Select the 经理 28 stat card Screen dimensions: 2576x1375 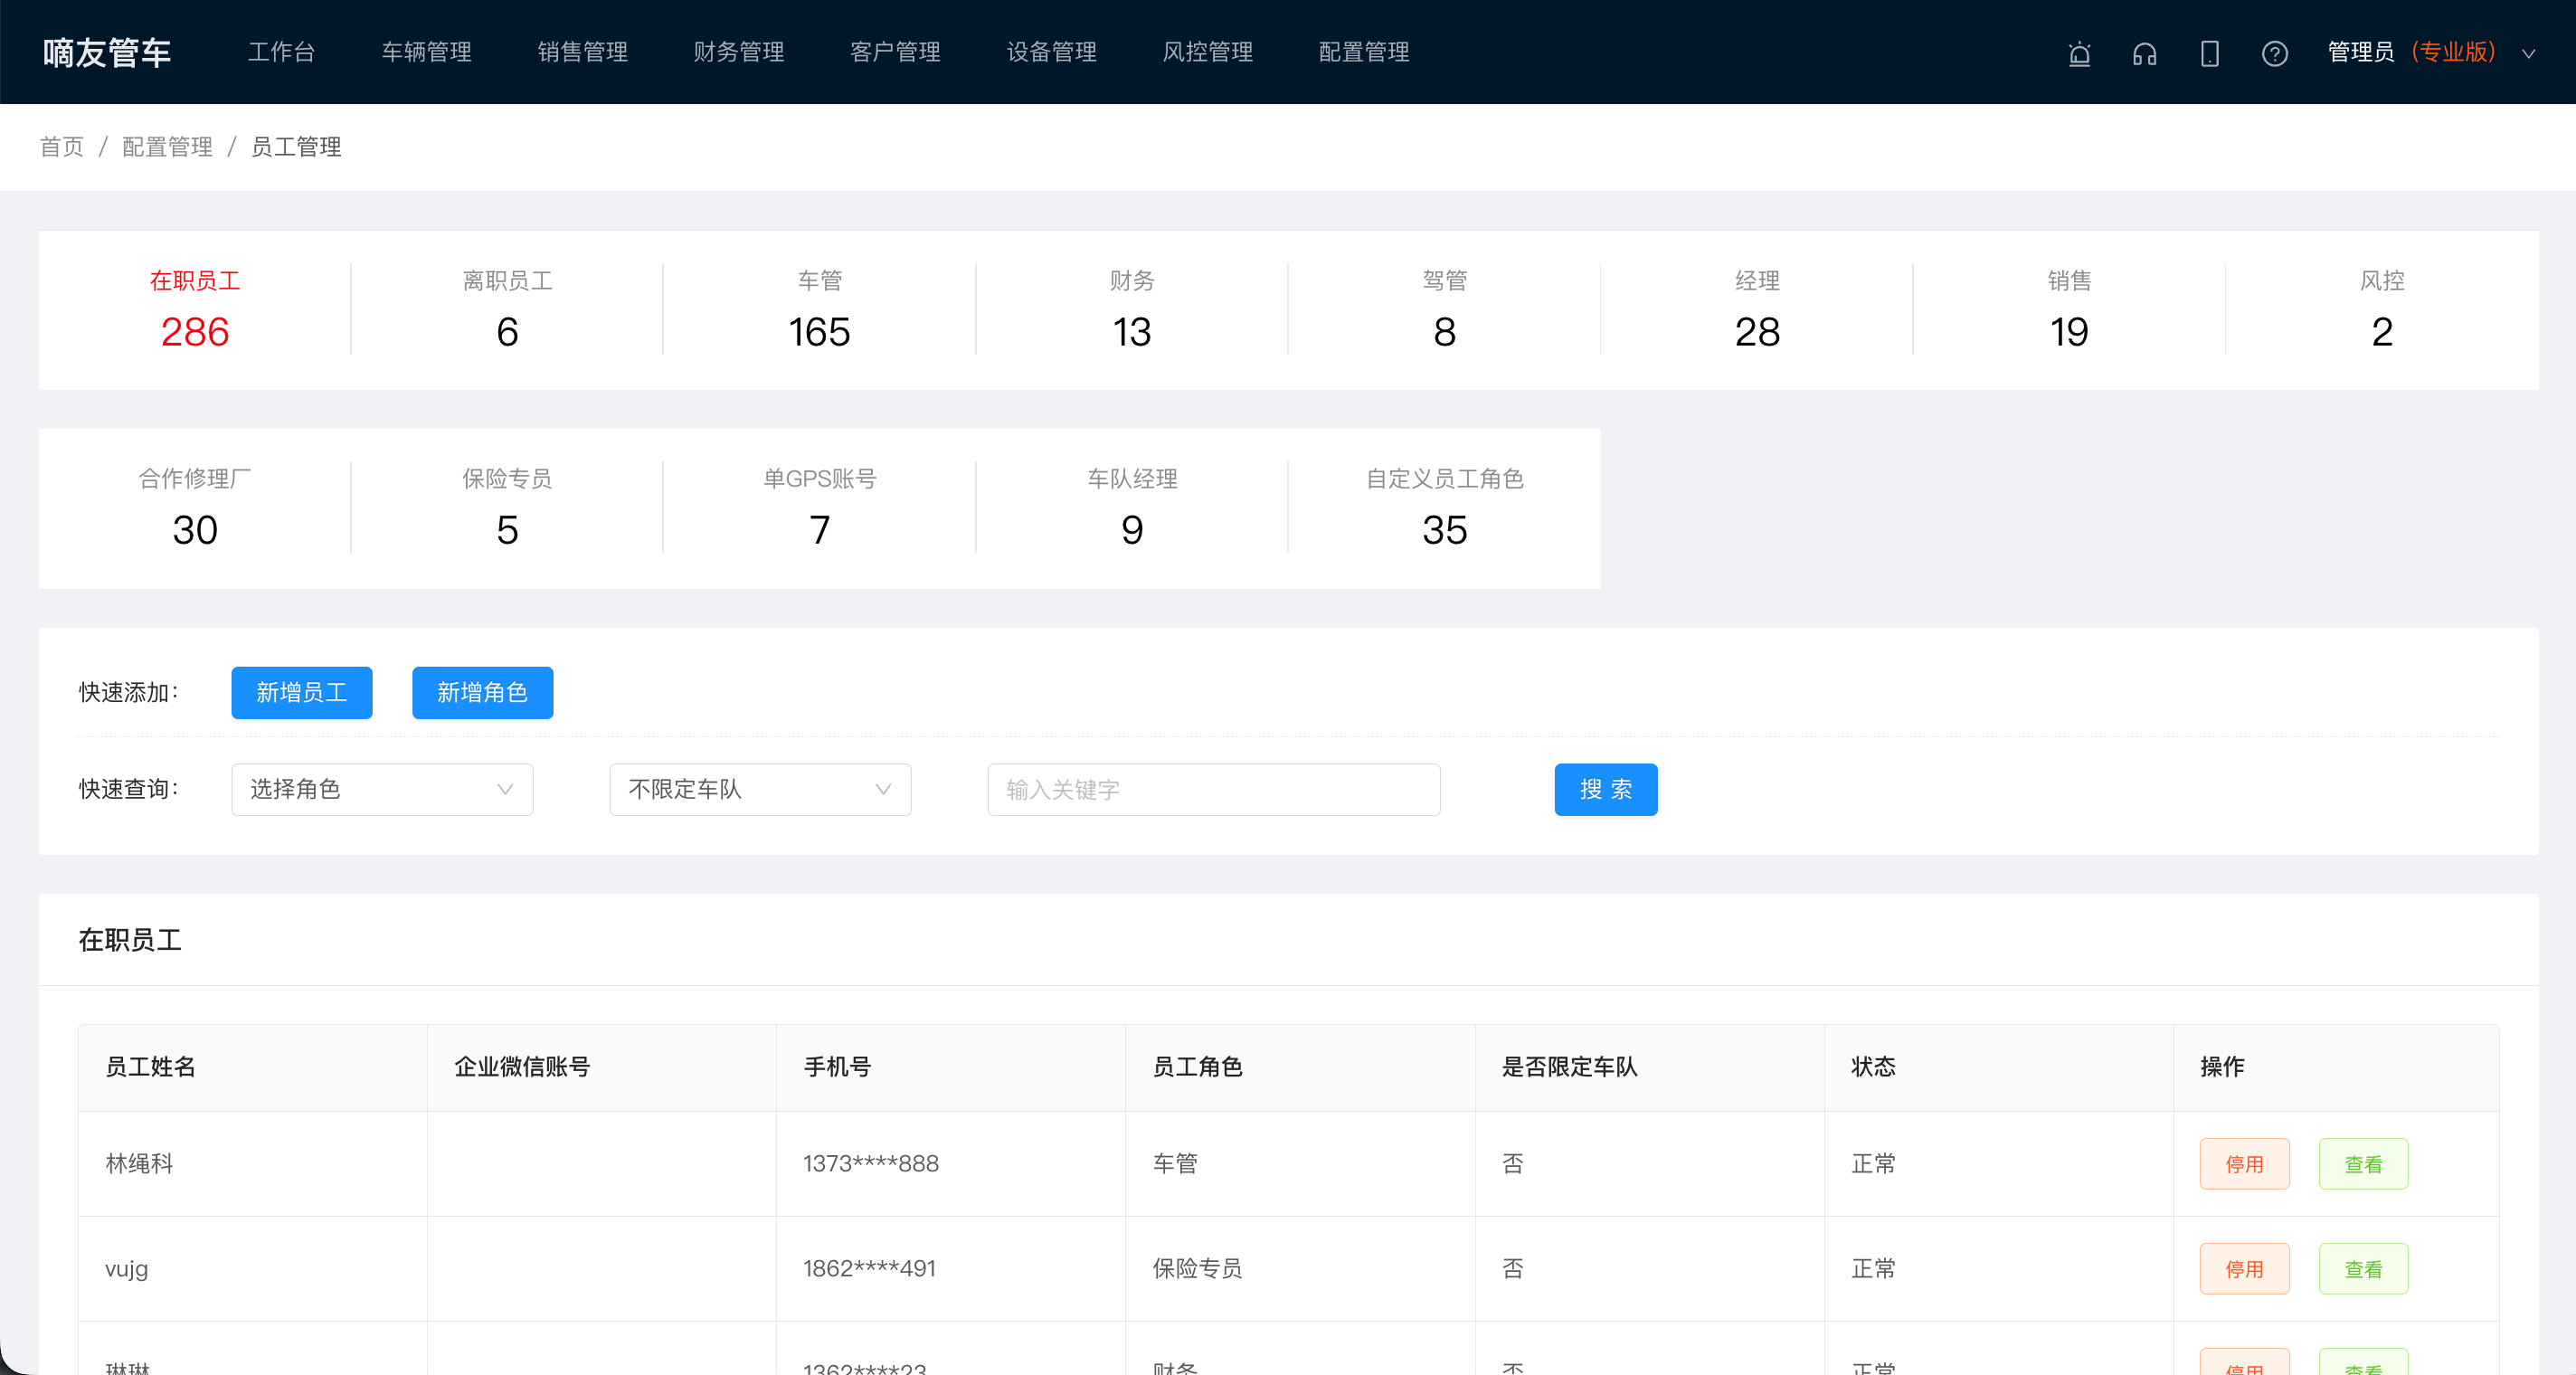(x=1757, y=310)
